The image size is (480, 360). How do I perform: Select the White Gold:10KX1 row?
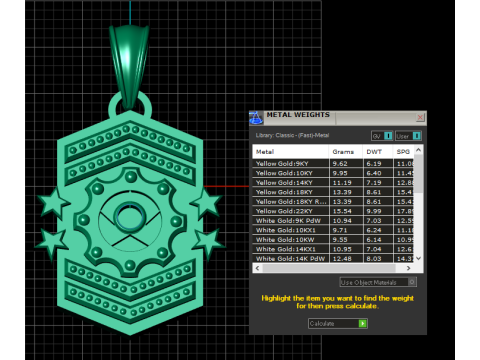coord(334,230)
